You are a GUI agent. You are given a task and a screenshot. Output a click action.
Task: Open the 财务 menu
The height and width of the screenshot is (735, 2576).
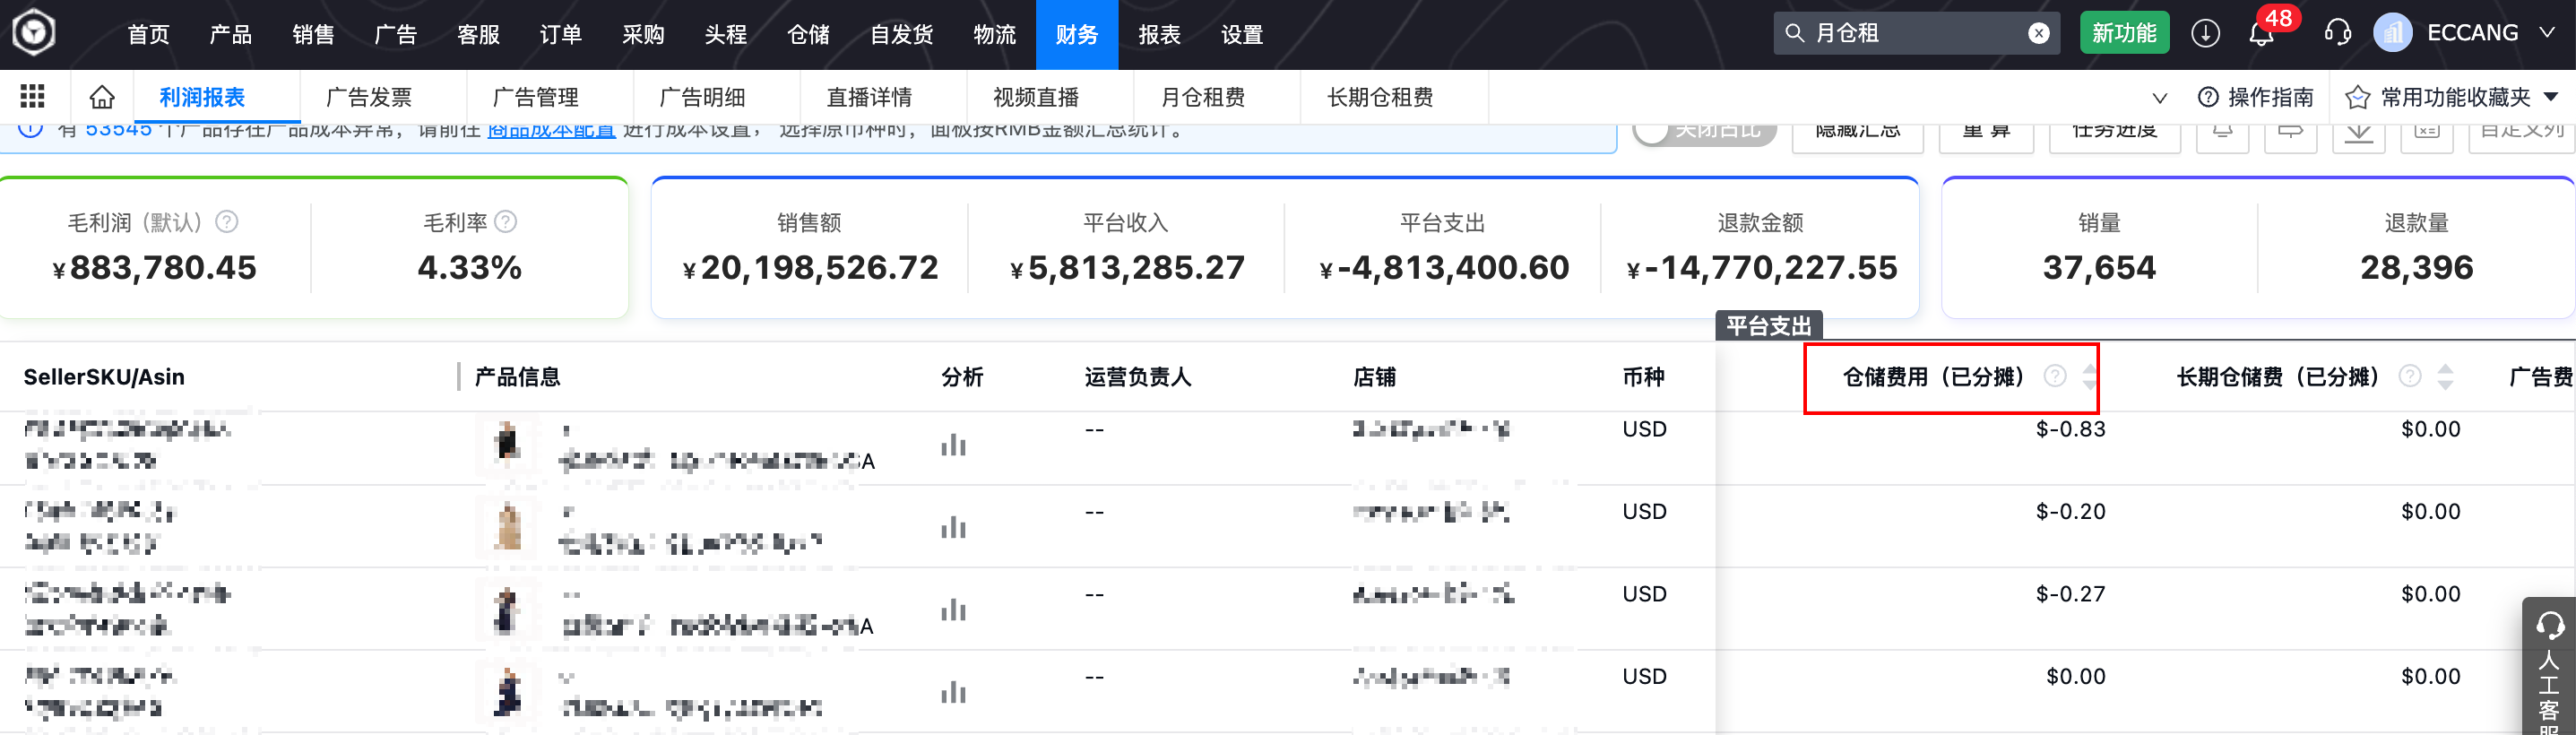coord(1076,35)
